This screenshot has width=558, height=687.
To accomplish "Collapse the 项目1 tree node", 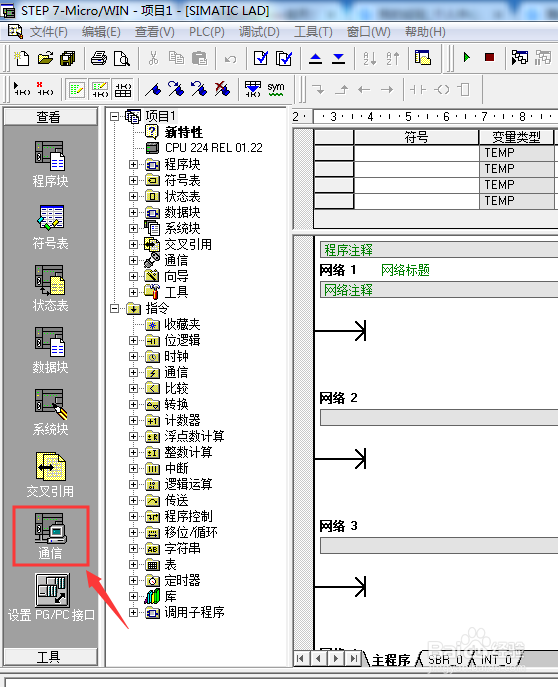I will tap(114, 116).
